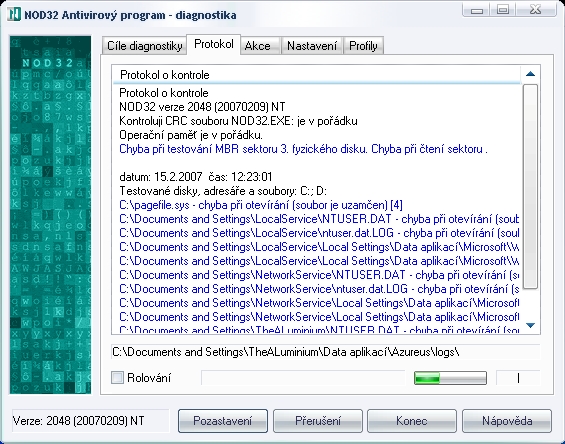Click the NOD32 matrix banner image
This screenshot has width=565, height=444.
50,214
